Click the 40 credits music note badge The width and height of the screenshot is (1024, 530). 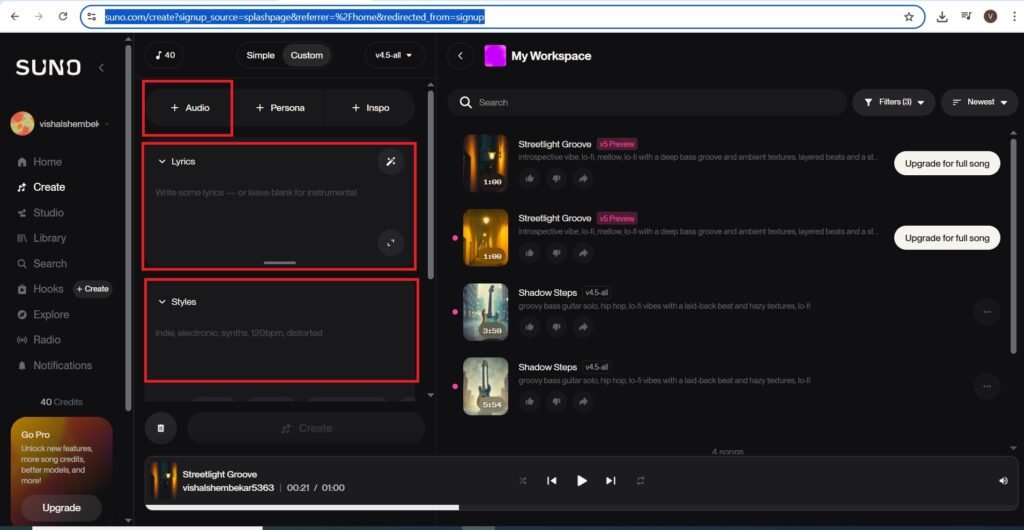point(165,55)
